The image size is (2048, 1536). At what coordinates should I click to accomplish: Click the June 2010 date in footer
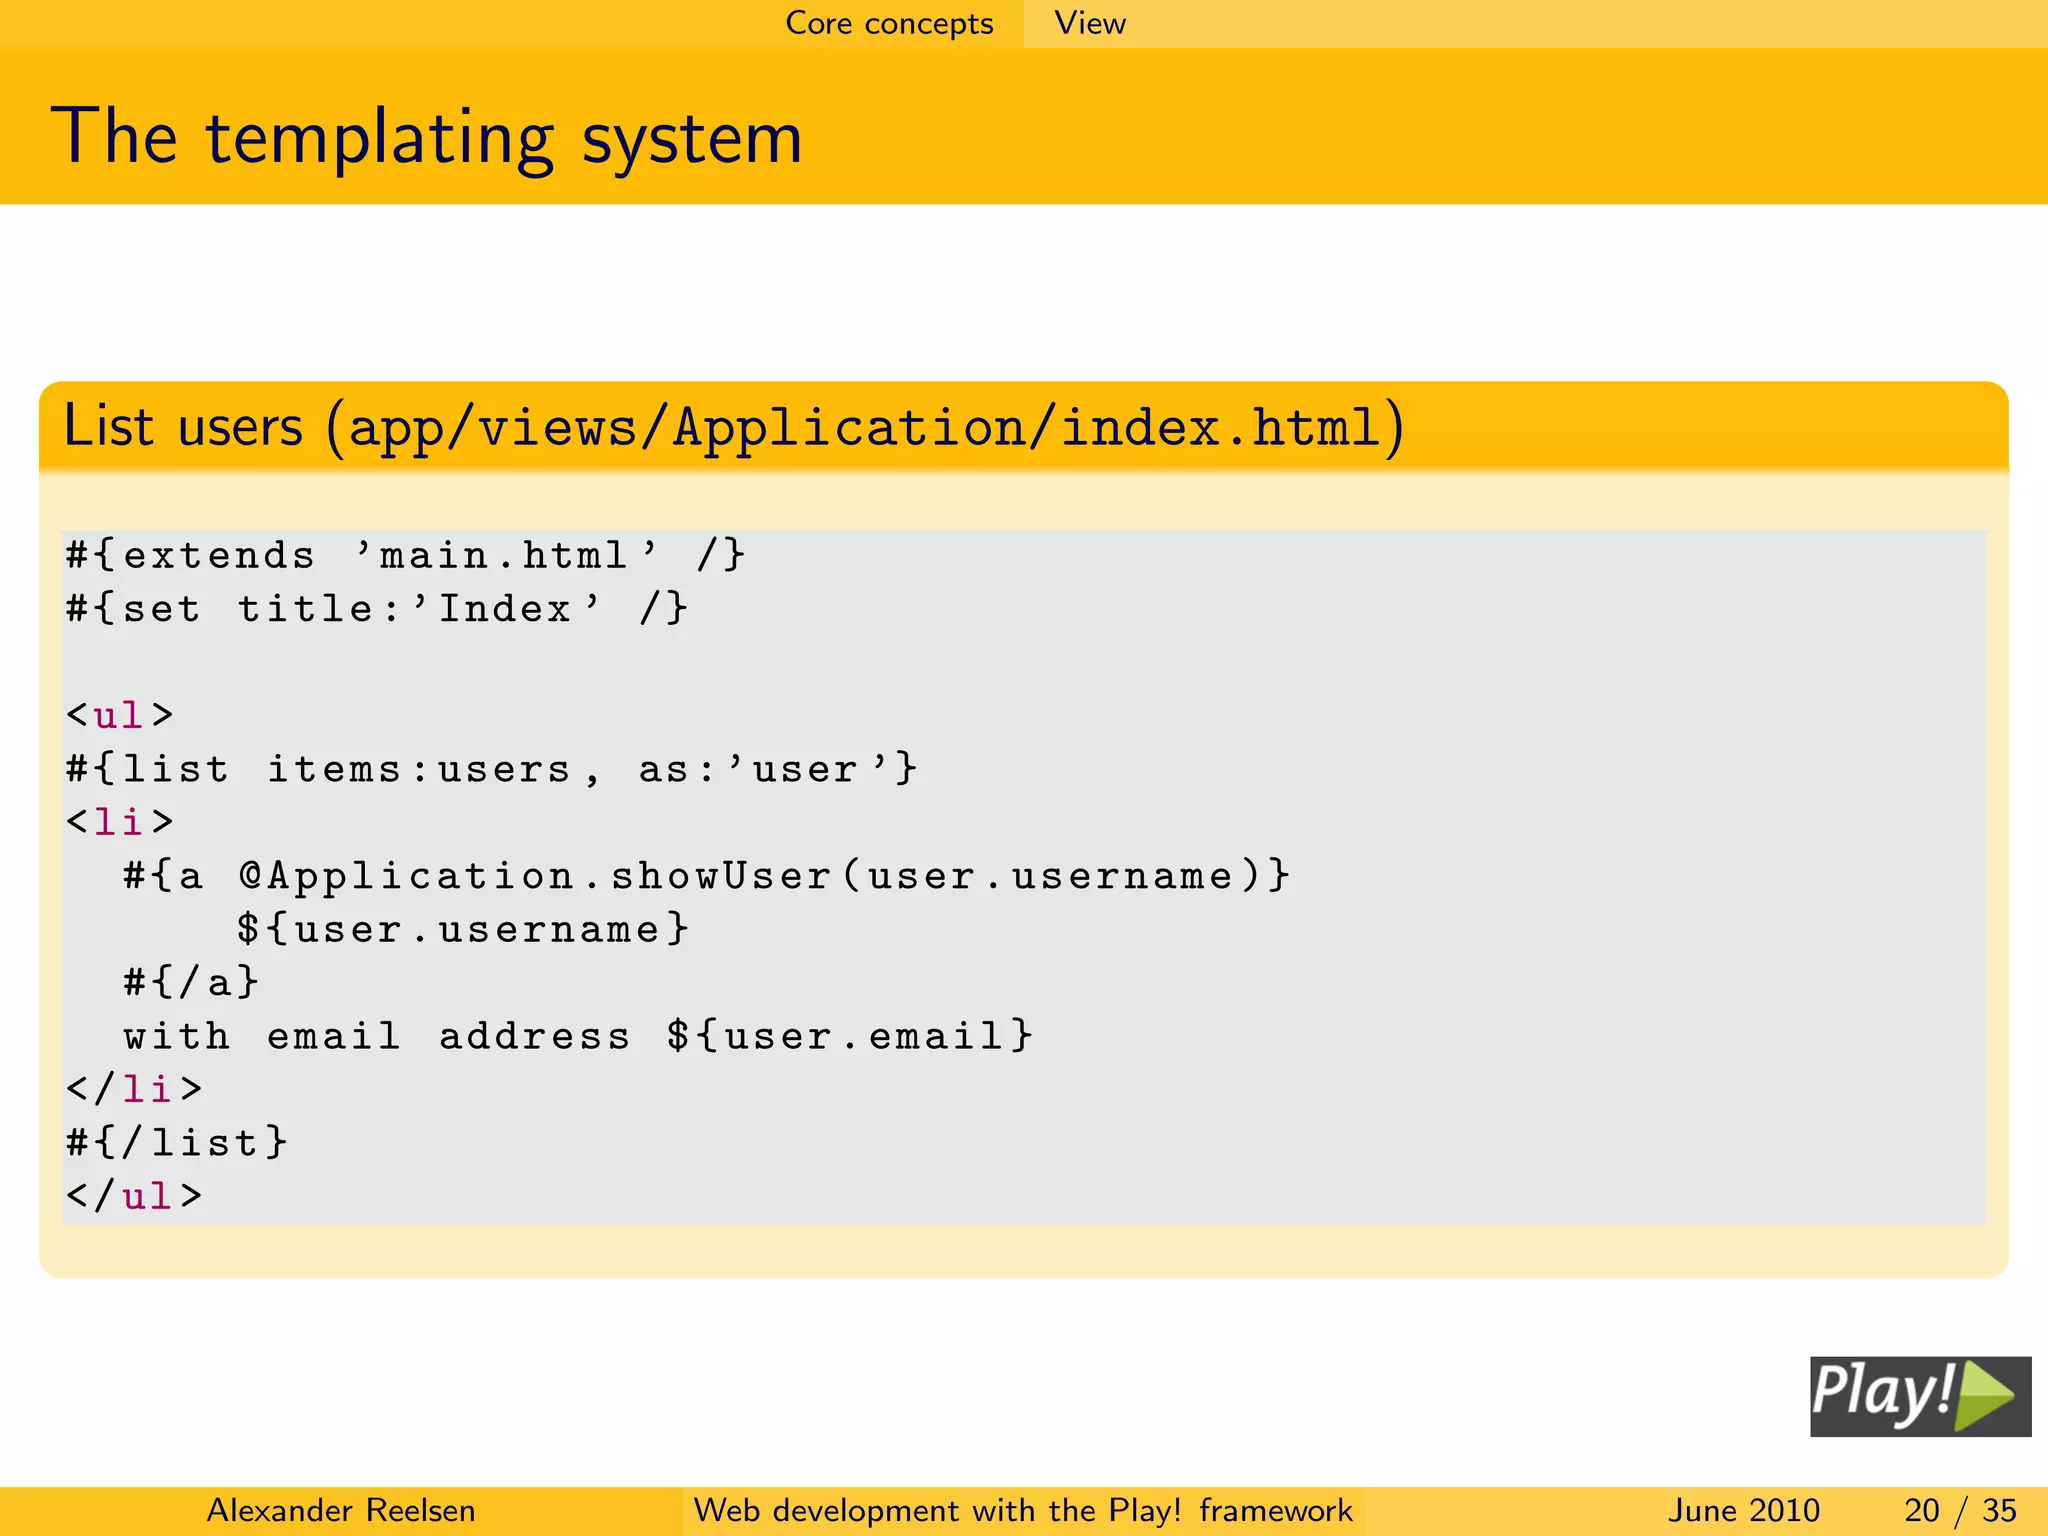pos(1743,1510)
